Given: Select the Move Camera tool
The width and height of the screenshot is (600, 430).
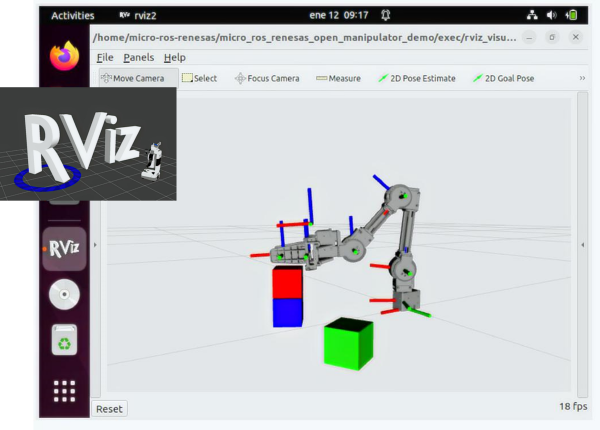Looking at the screenshot, I should tap(139, 78).
